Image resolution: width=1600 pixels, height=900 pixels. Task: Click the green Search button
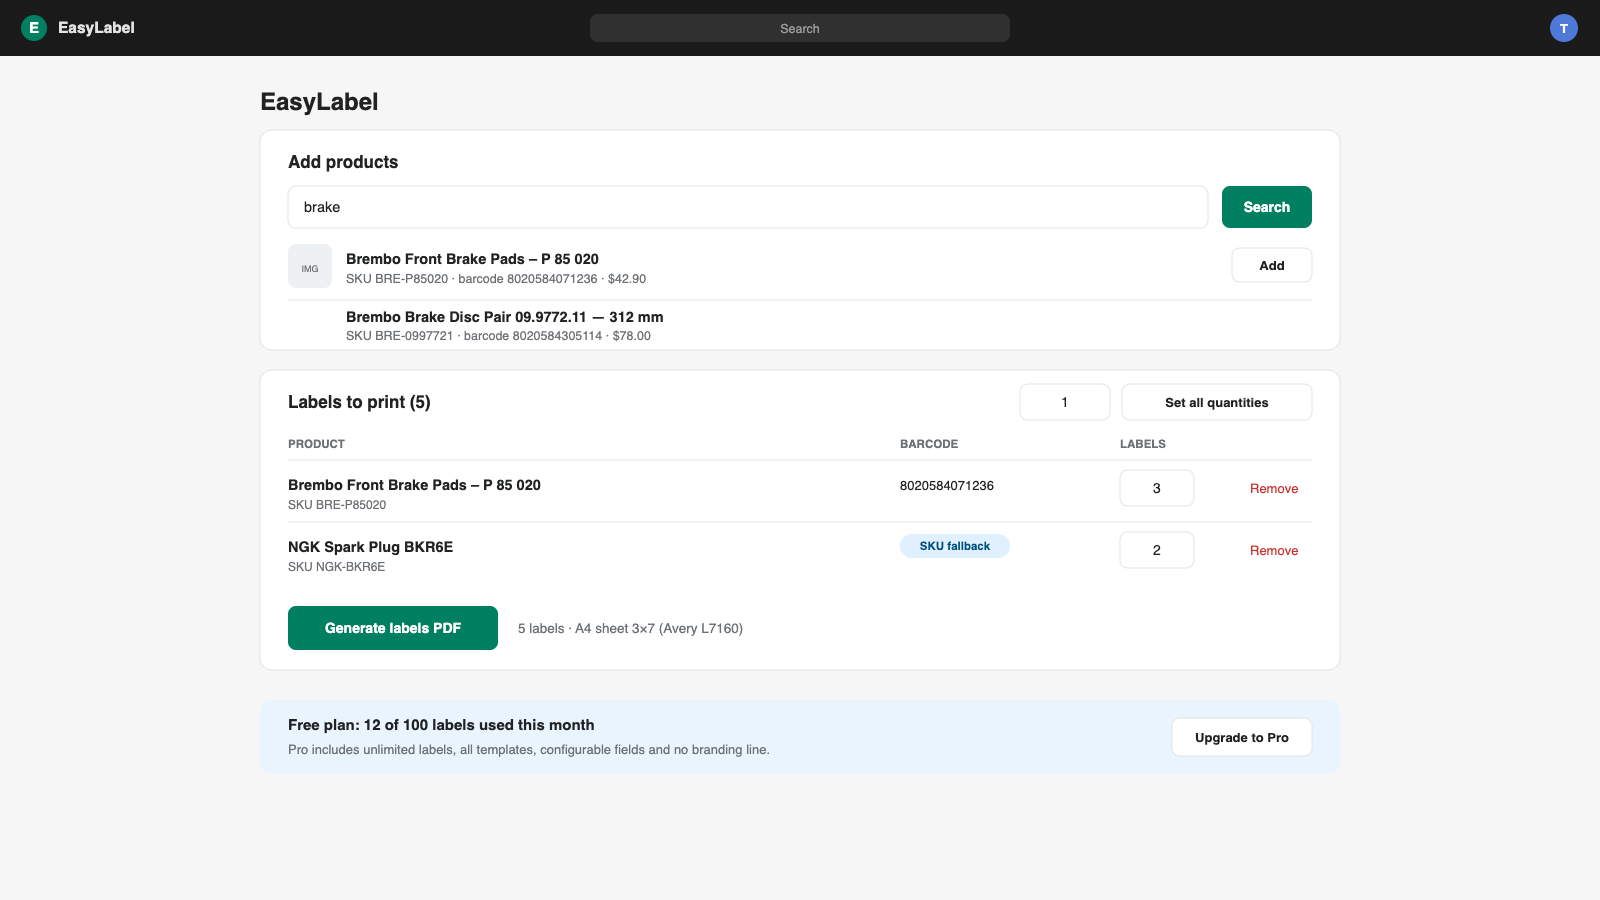tap(1267, 207)
